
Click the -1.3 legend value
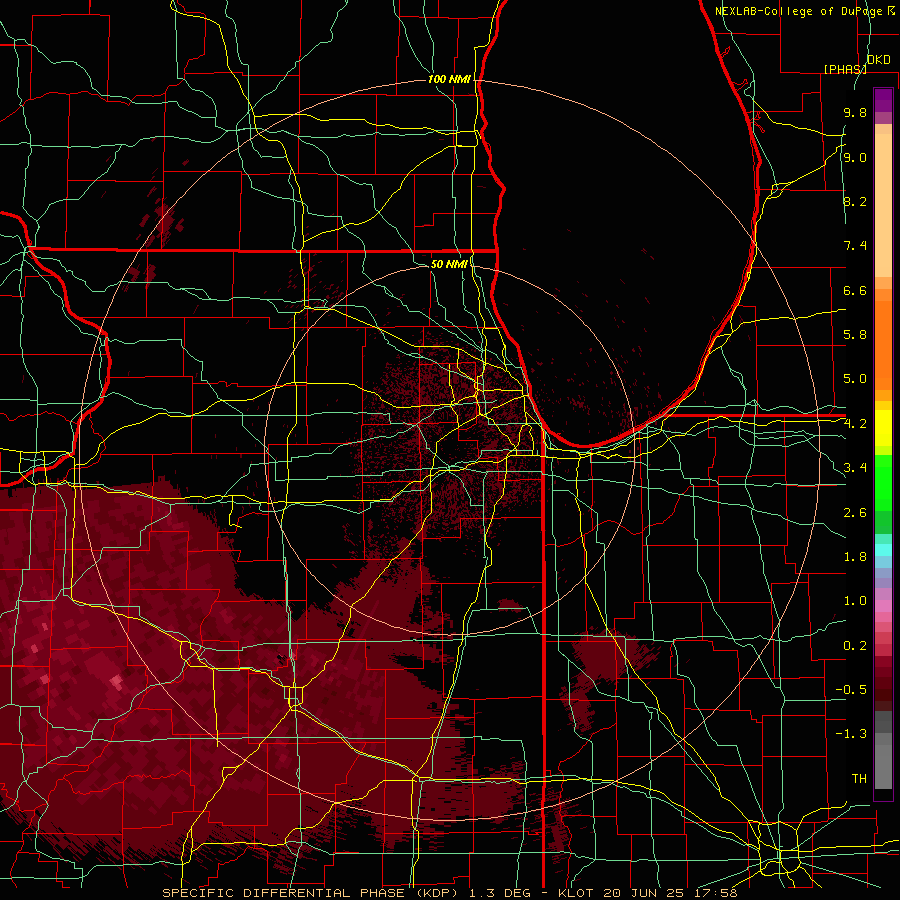851,734
